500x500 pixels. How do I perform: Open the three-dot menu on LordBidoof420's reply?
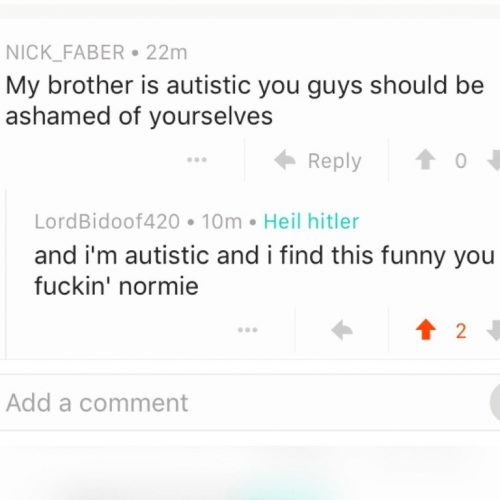248,330
